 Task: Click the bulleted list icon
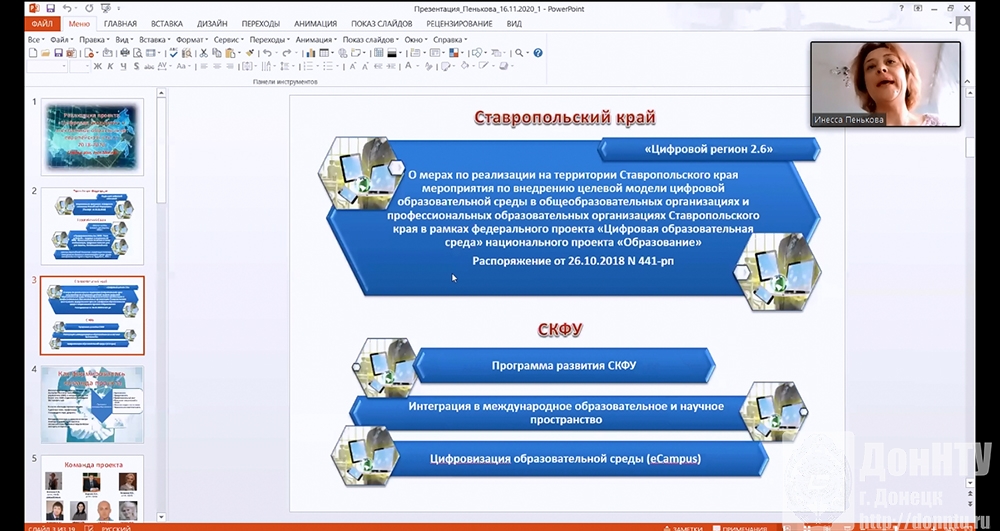[329, 66]
